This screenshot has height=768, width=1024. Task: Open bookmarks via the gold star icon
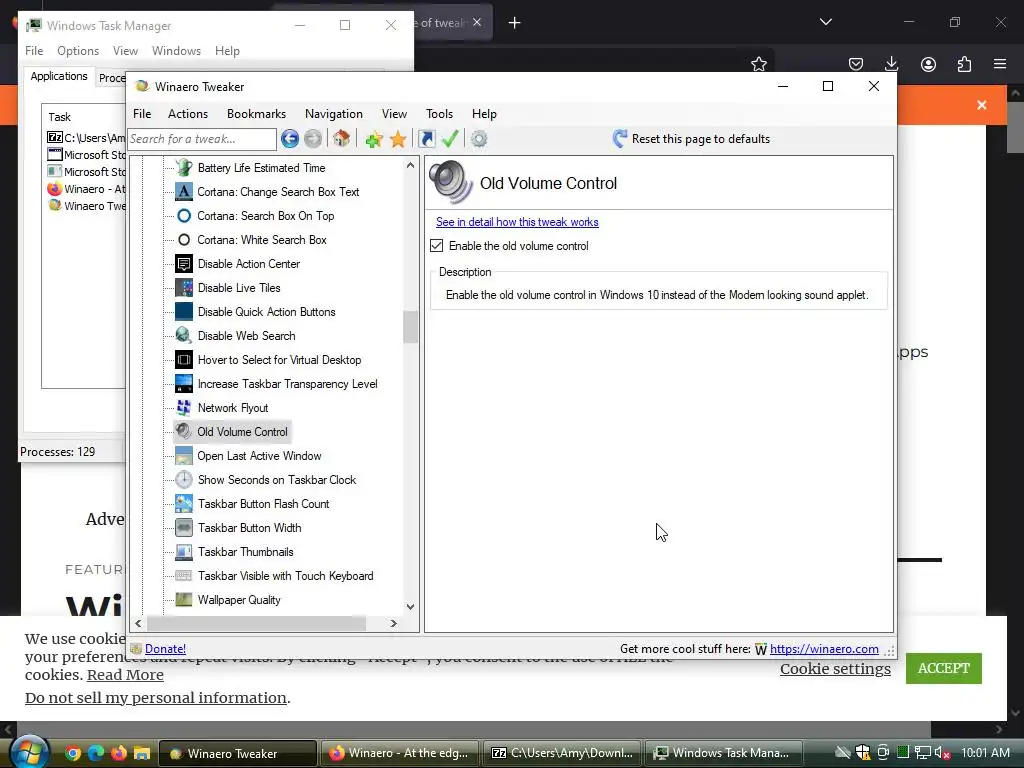pyautogui.click(x=398, y=138)
